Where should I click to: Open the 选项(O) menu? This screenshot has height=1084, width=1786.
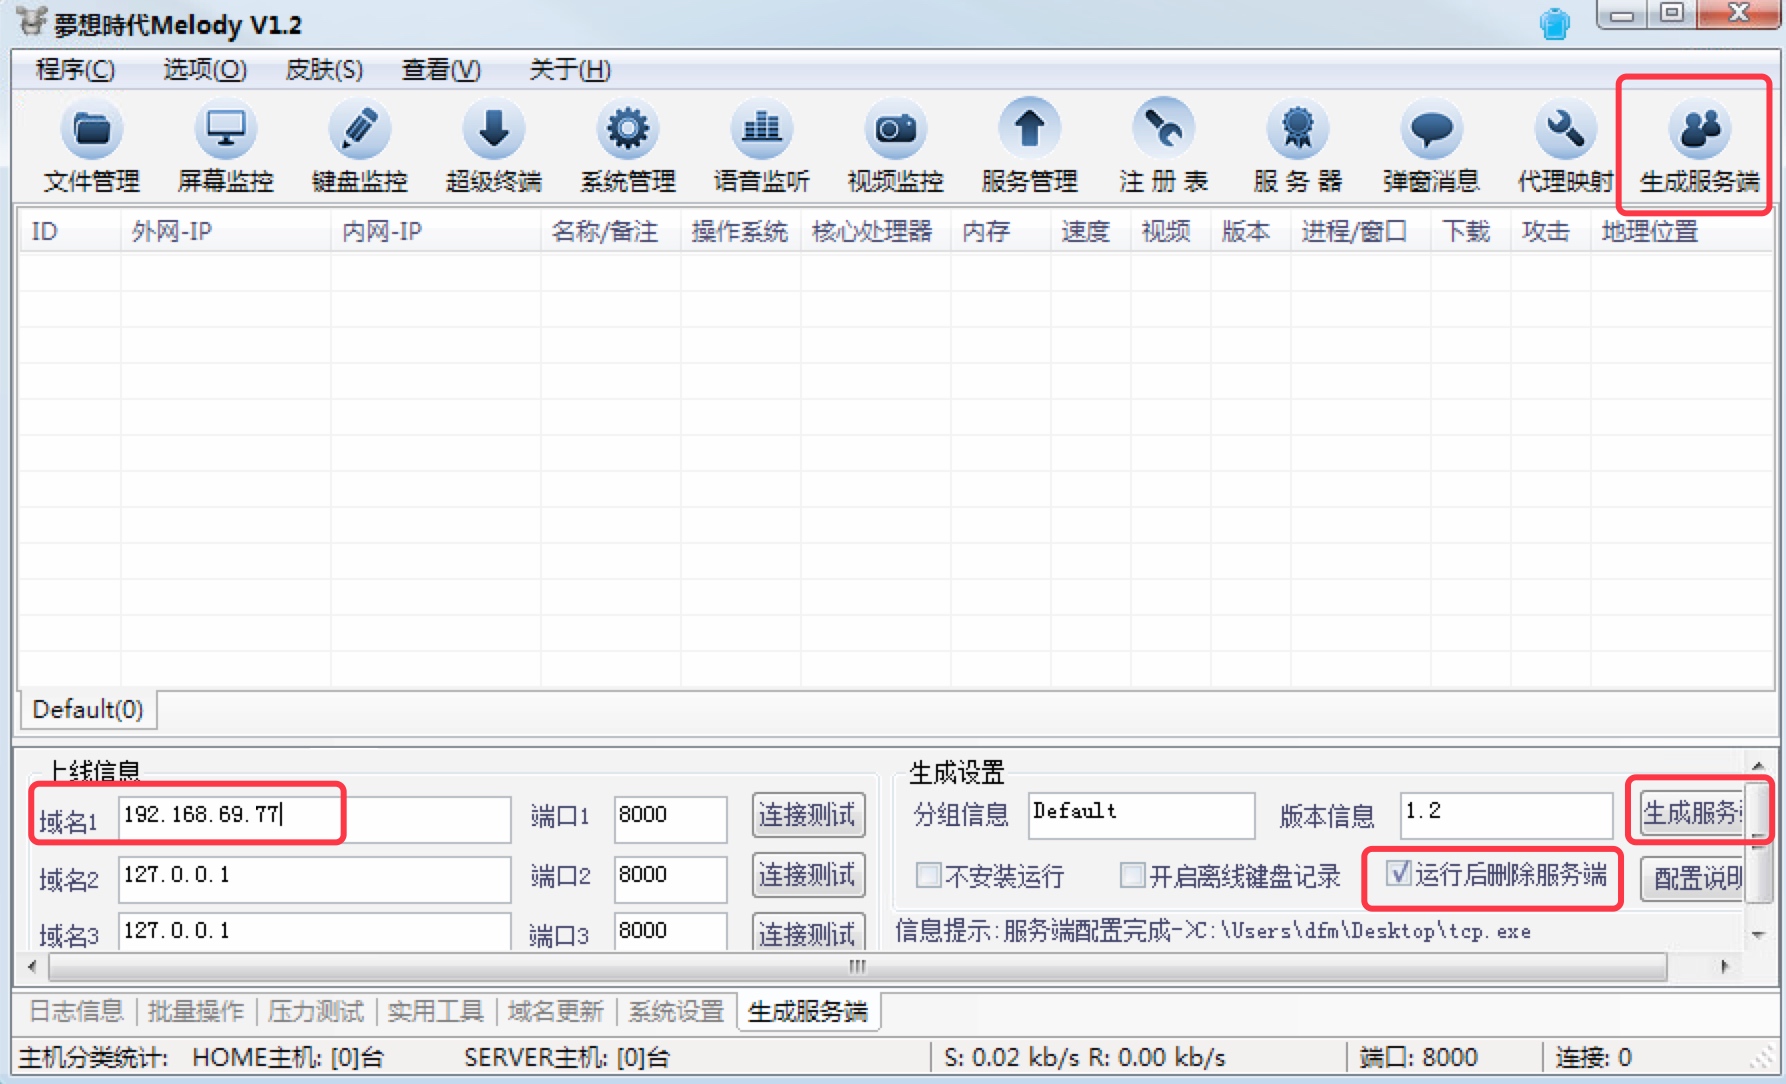pyautogui.click(x=205, y=70)
